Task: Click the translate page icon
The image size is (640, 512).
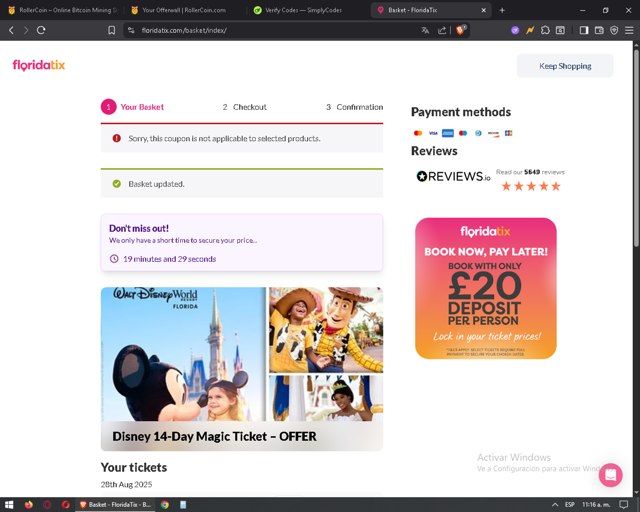Action: [x=425, y=30]
